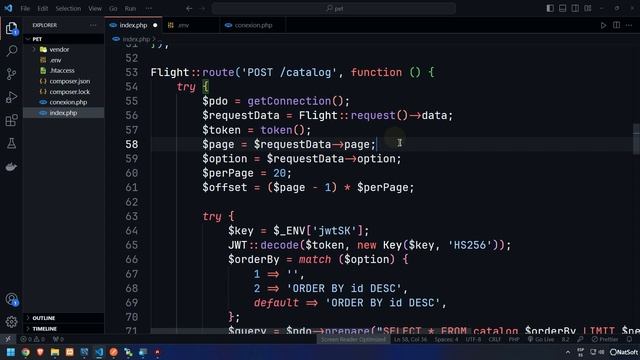
Task: Open the Run and Debug view
Action: 11,97
